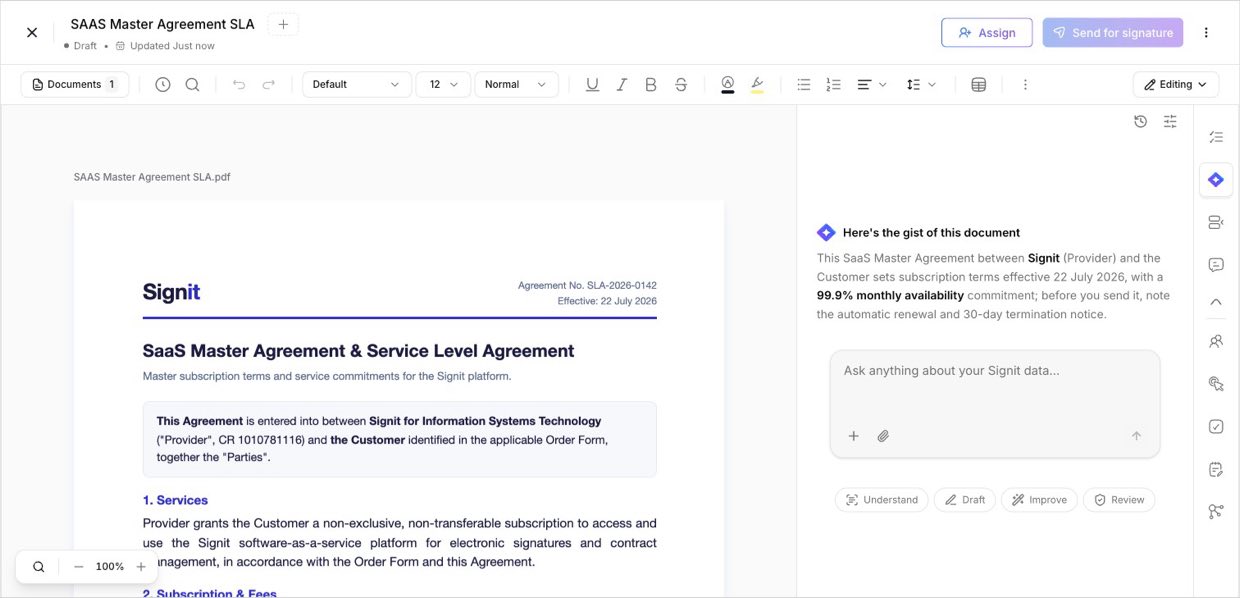Open the clause notes sidebar icon
Image resolution: width=1240 pixels, height=598 pixels.
pyautogui.click(x=1216, y=469)
